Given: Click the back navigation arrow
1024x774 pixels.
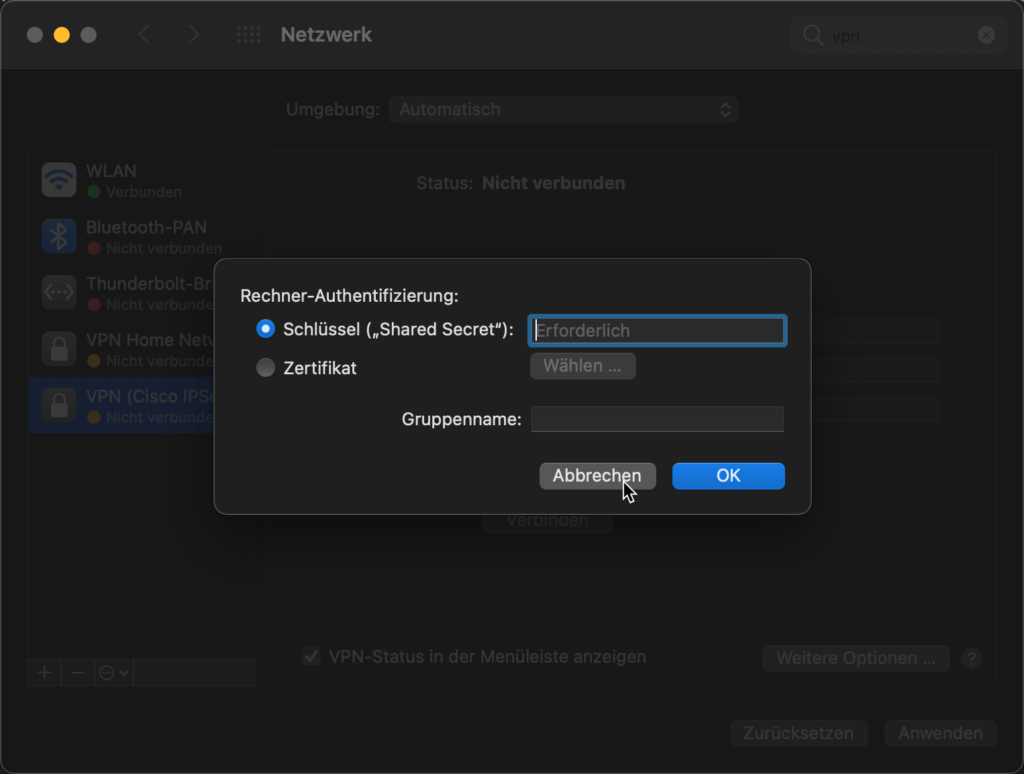Looking at the screenshot, I should 144,34.
